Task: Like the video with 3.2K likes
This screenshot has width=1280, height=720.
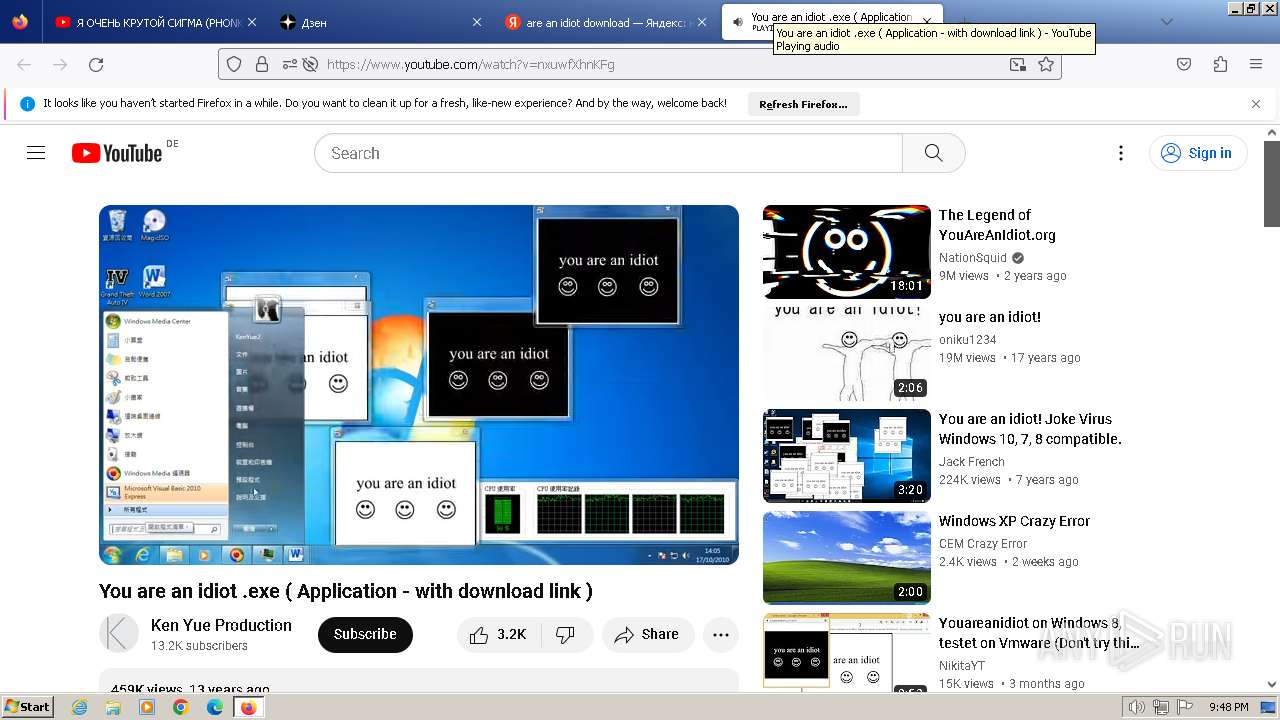Action: coord(497,635)
